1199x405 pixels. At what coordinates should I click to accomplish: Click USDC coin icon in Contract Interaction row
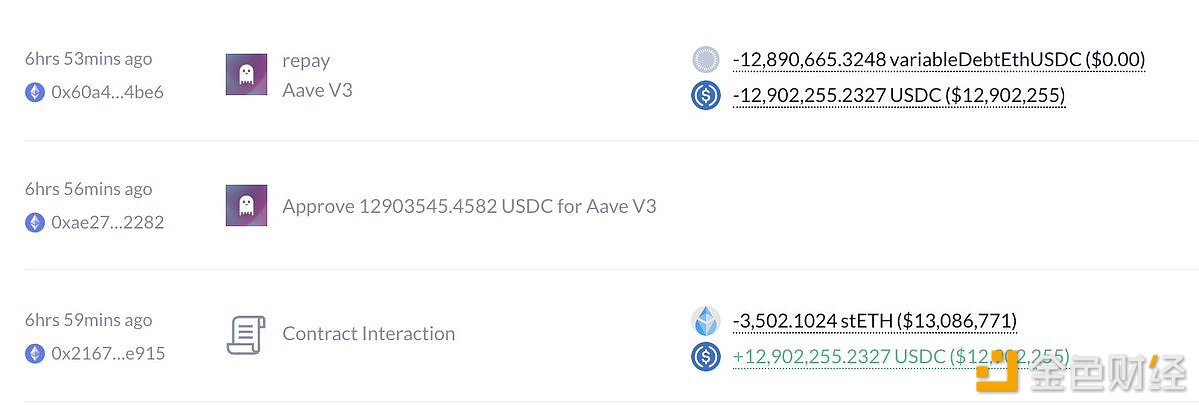706,356
